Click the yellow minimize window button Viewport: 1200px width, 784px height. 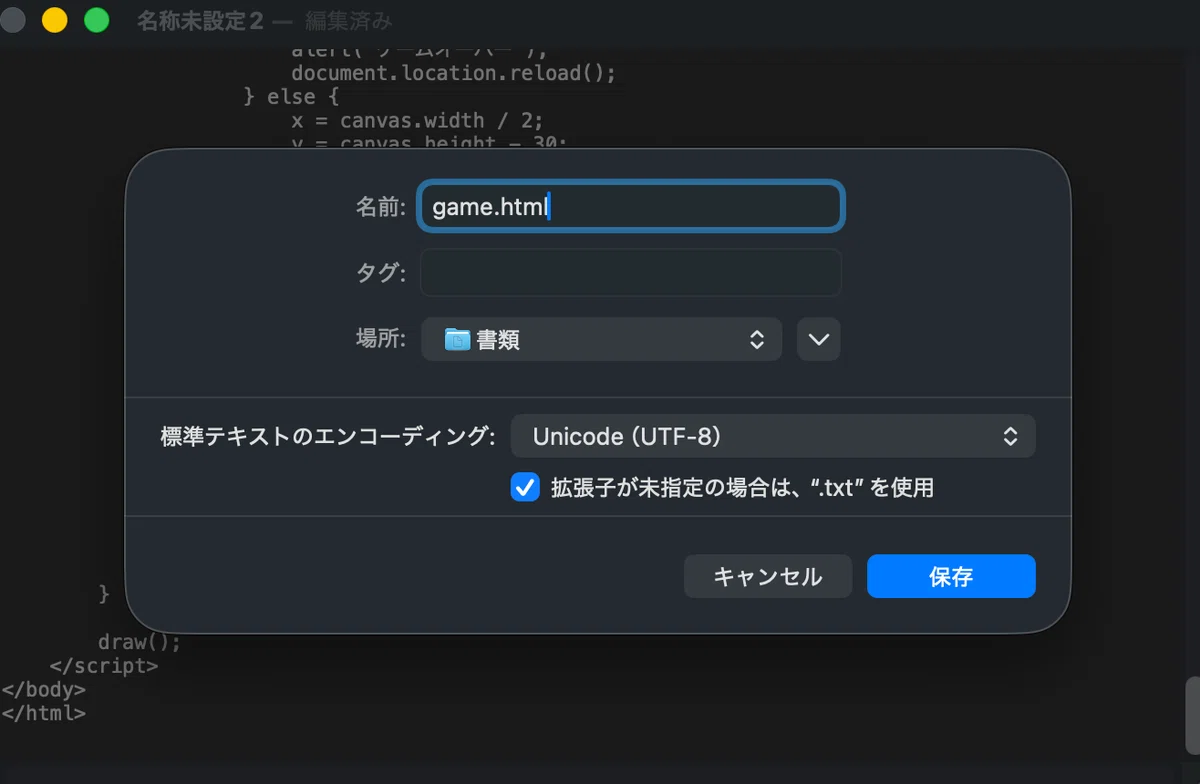(x=55, y=20)
